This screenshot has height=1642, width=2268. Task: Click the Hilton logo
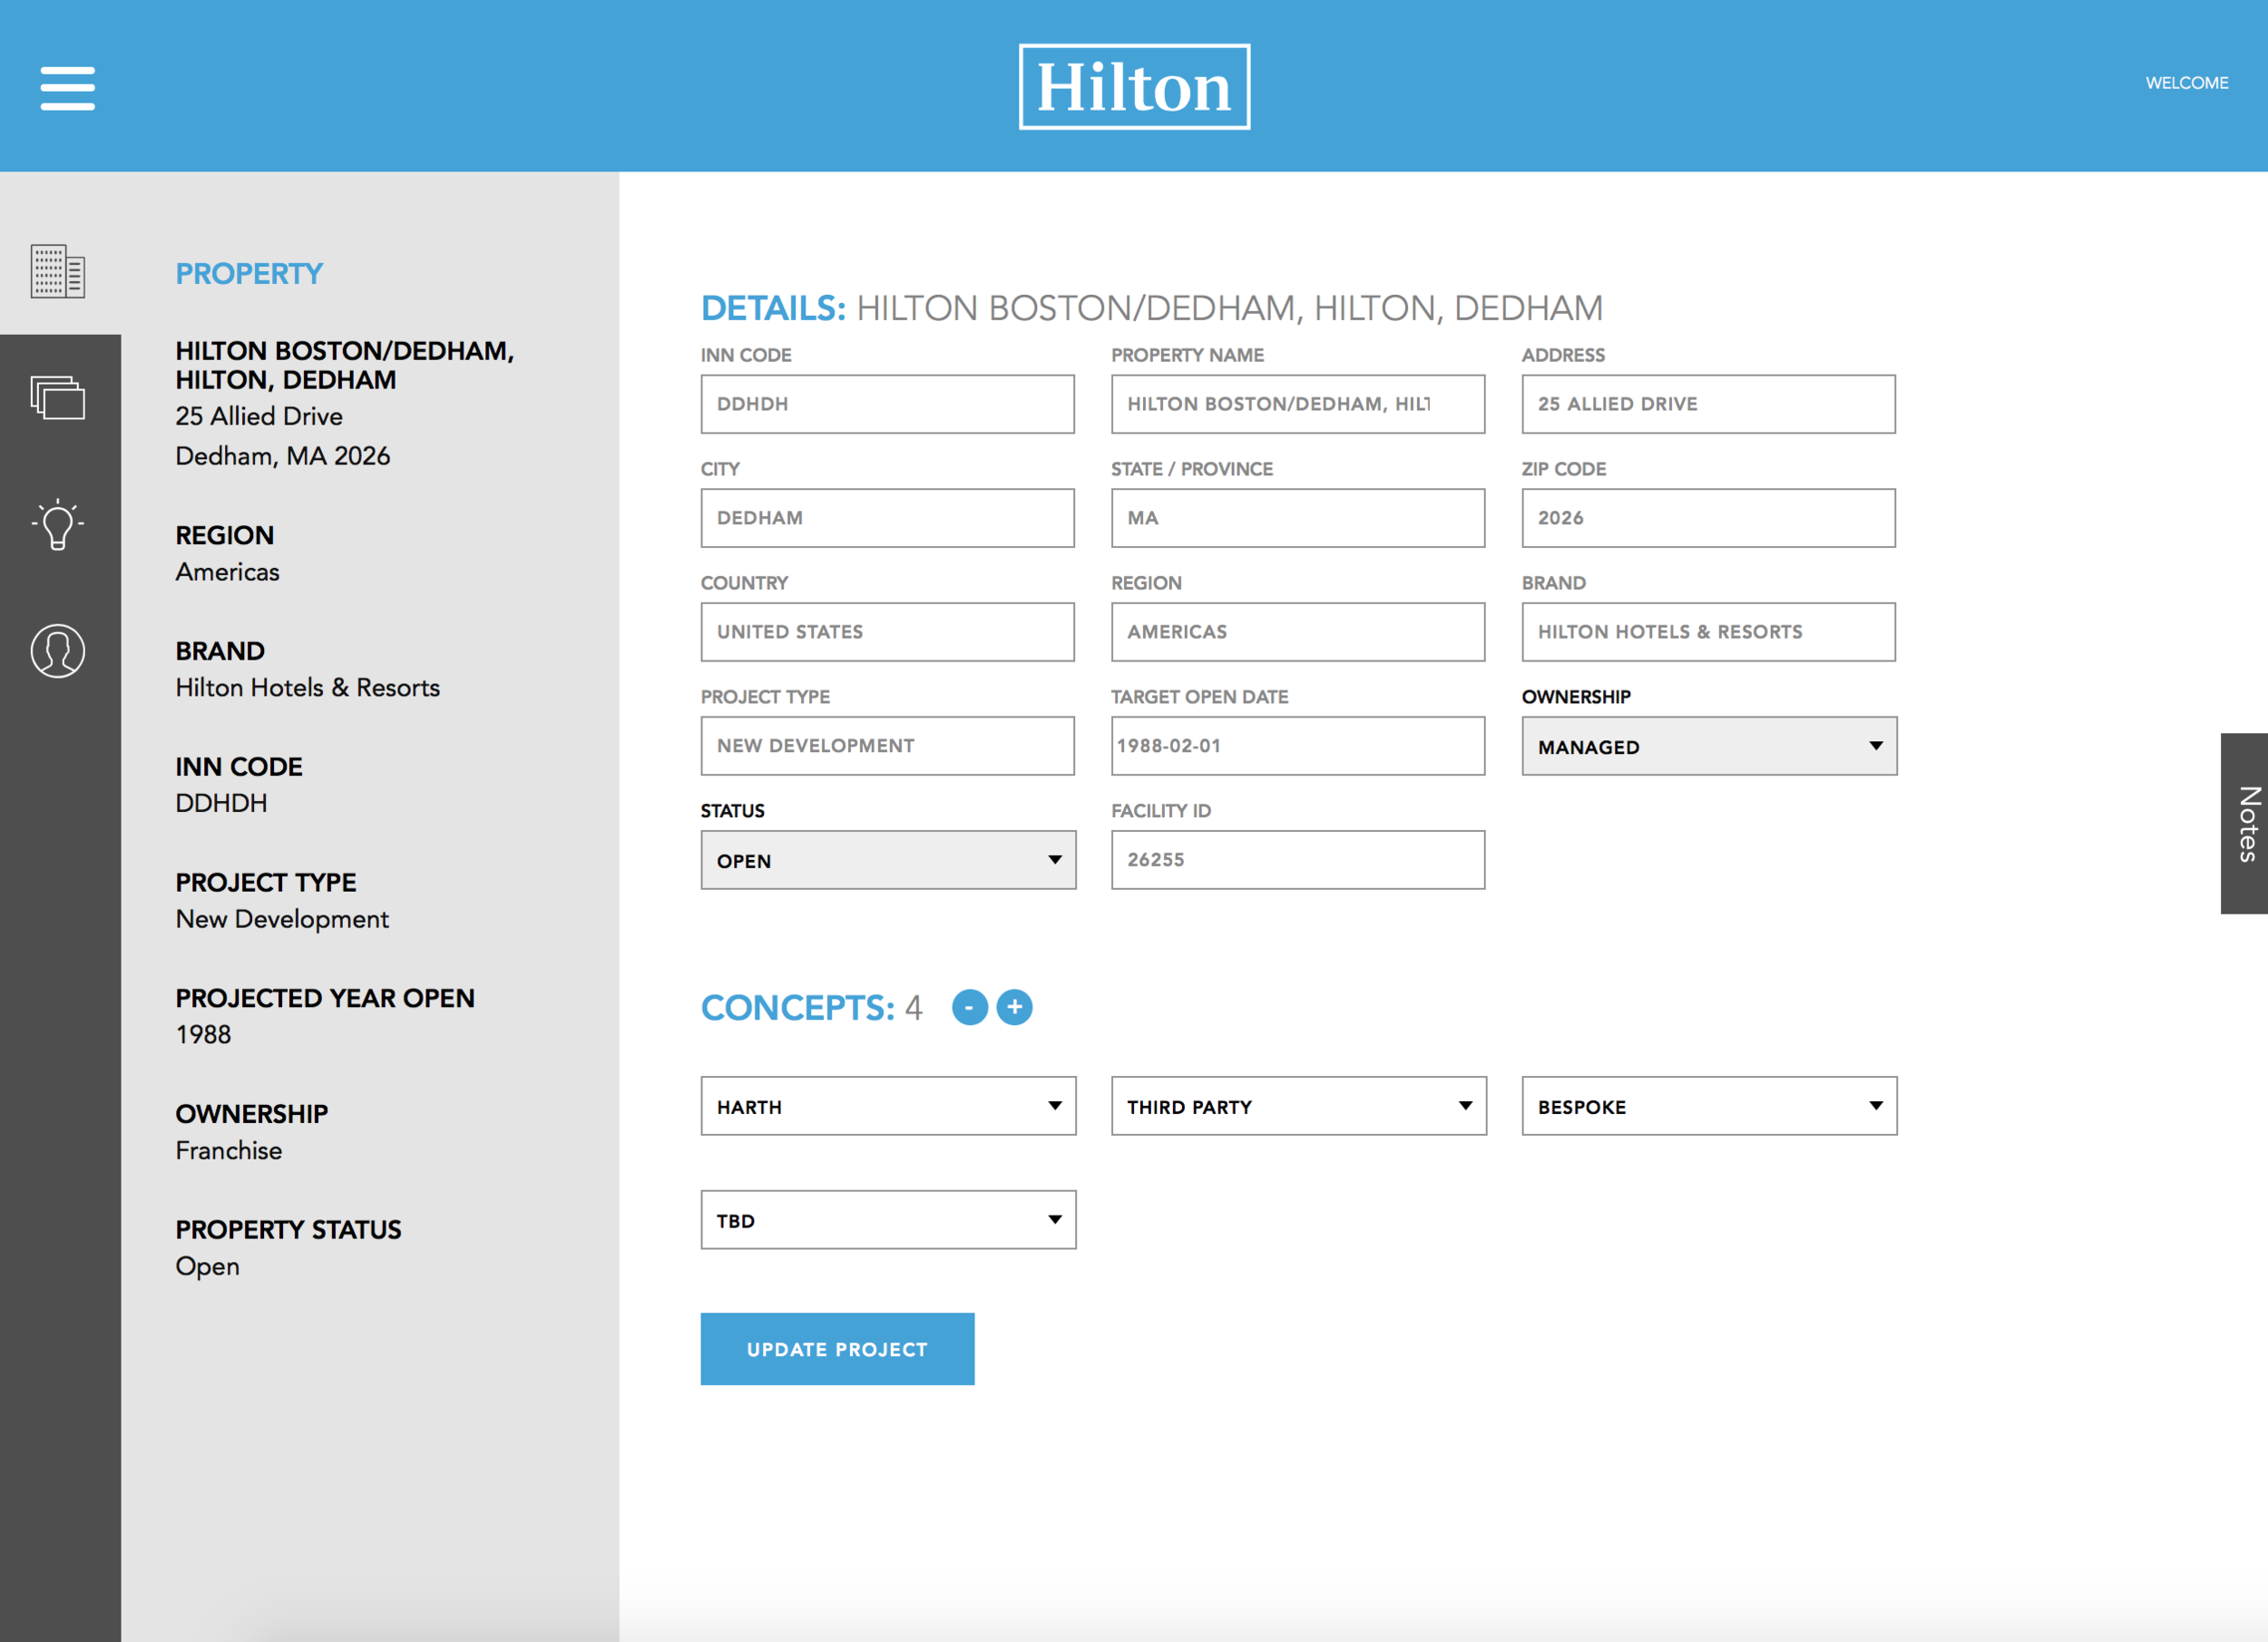pos(1134,87)
